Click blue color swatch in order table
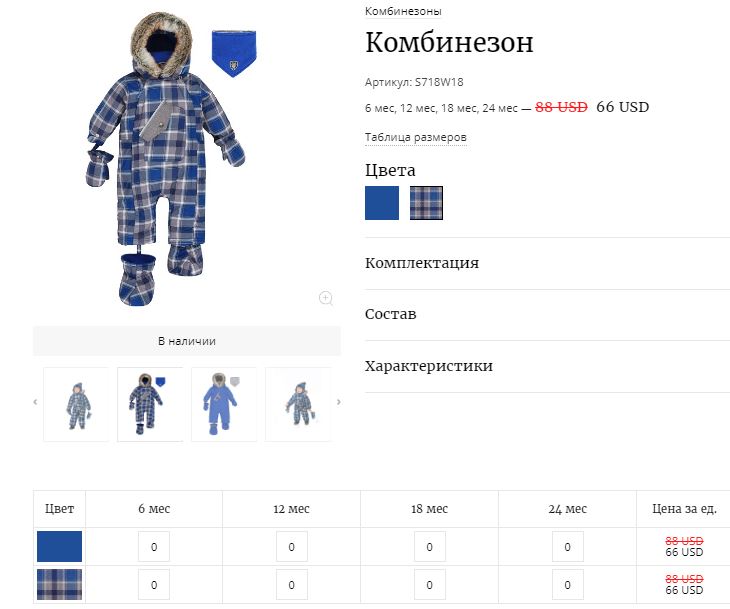 (60, 546)
